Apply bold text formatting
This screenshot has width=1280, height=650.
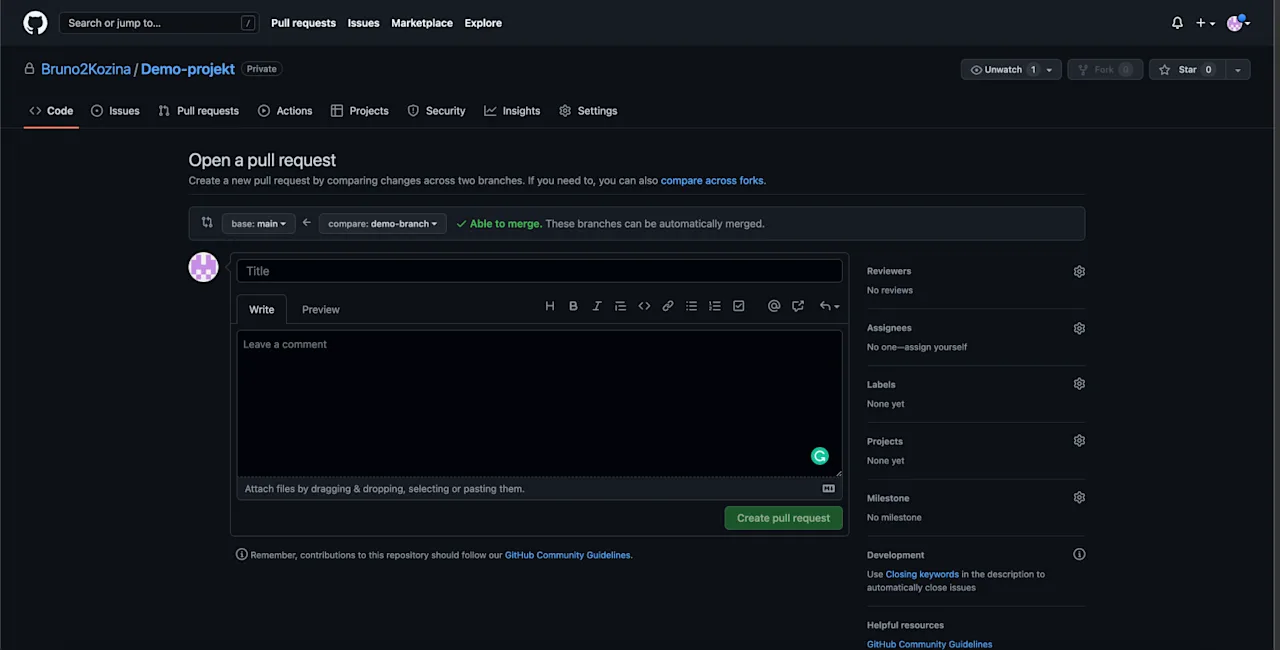pos(573,306)
